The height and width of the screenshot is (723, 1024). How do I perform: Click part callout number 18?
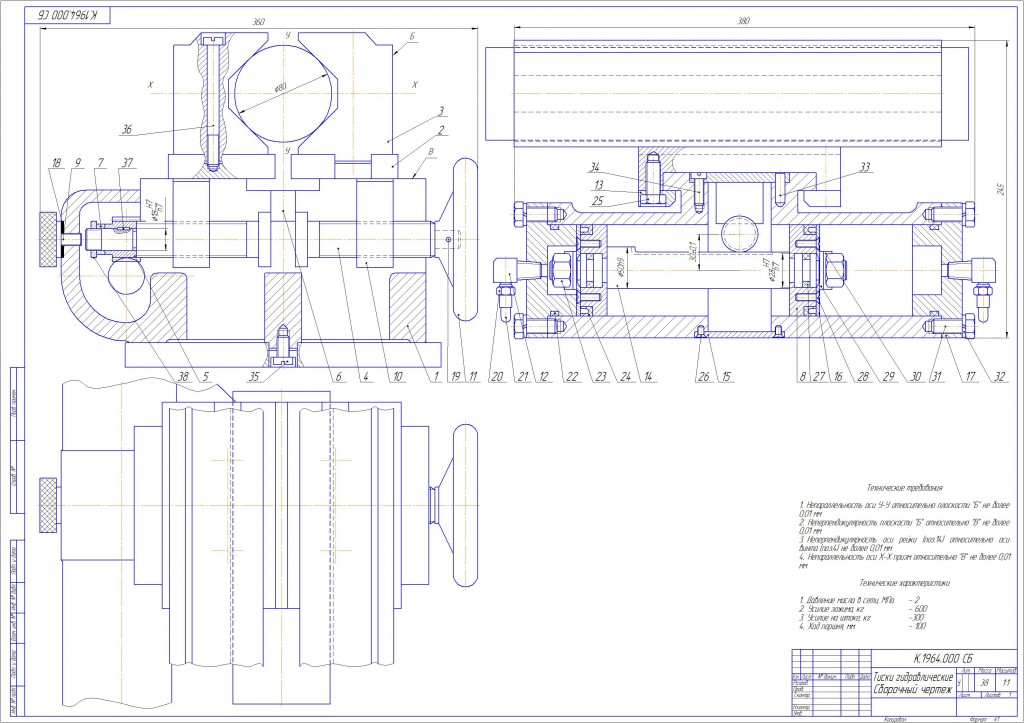[x=56, y=163]
